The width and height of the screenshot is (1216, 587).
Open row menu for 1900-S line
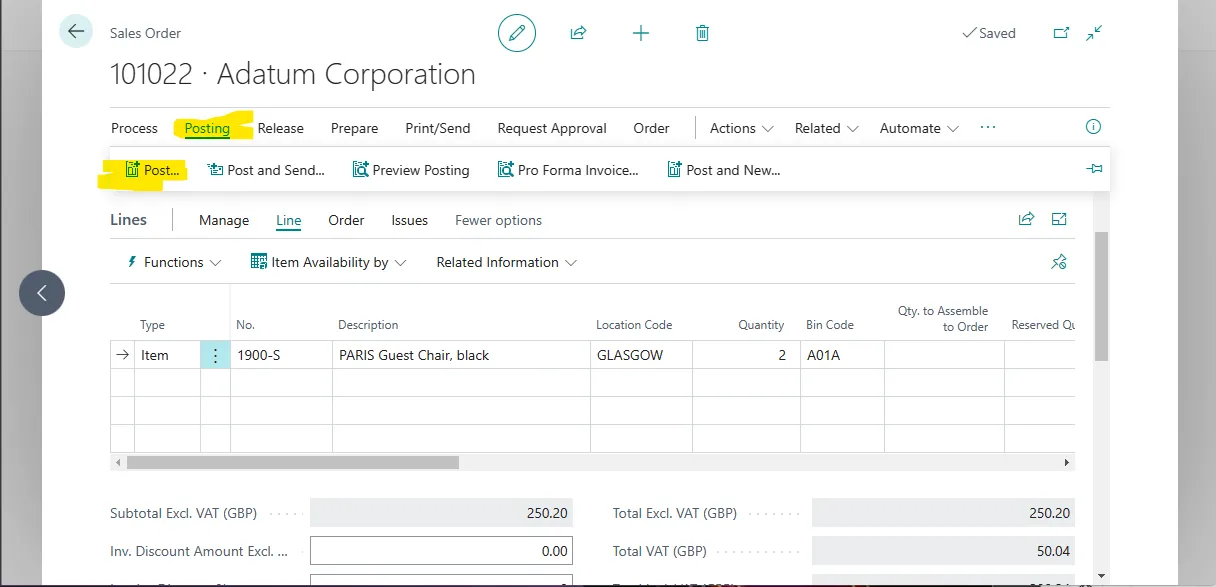pos(215,355)
